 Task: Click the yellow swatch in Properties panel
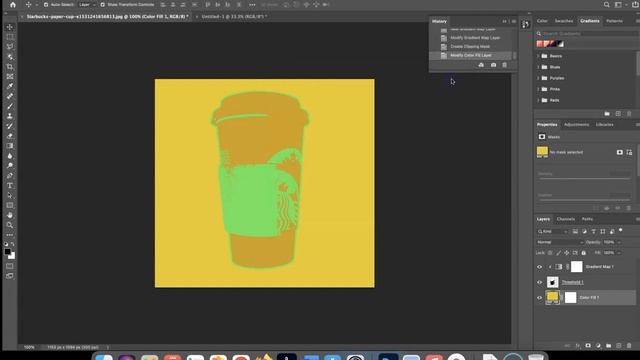pos(542,152)
